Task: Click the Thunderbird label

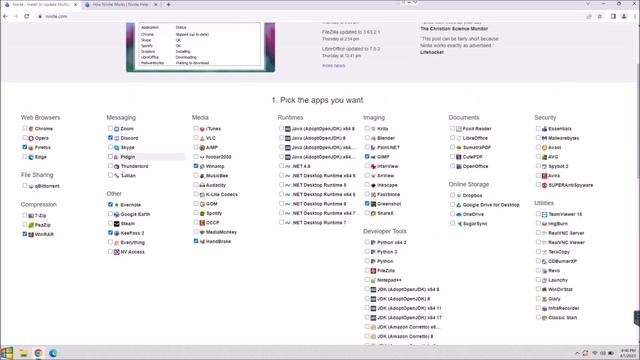Action: pos(134,166)
